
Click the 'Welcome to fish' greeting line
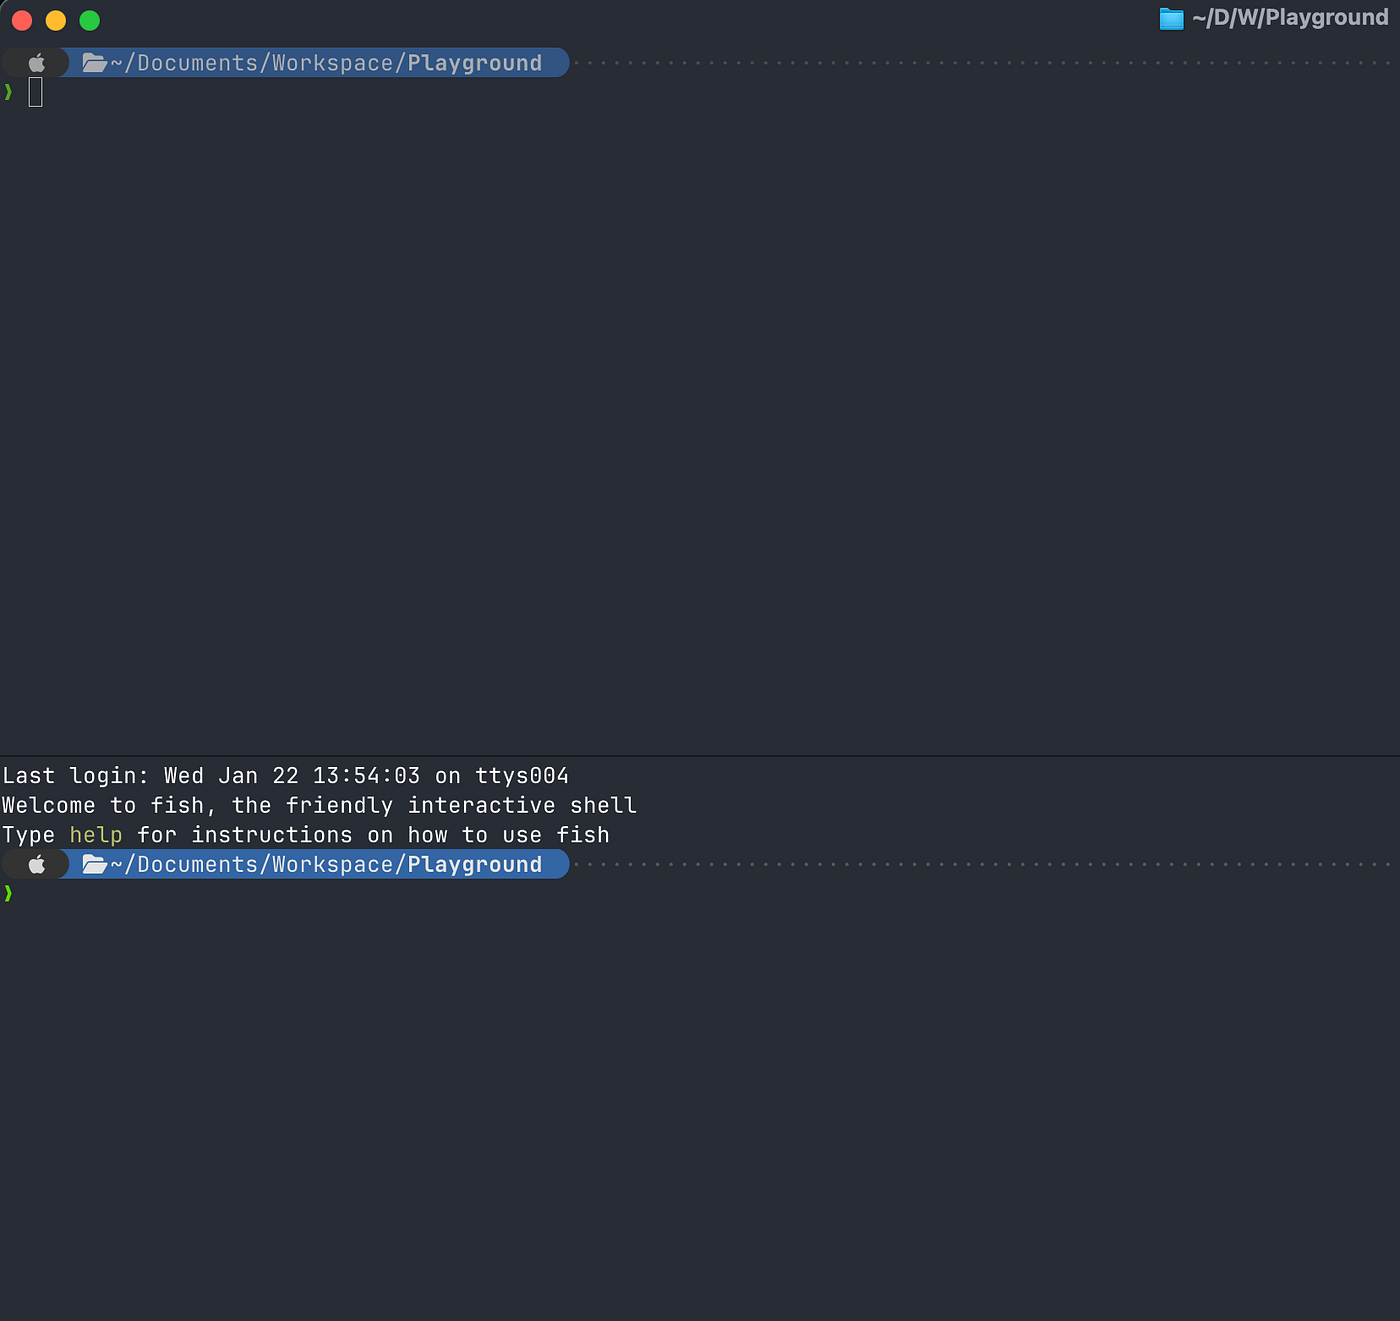pyautogui.click(x=319, y=806)
